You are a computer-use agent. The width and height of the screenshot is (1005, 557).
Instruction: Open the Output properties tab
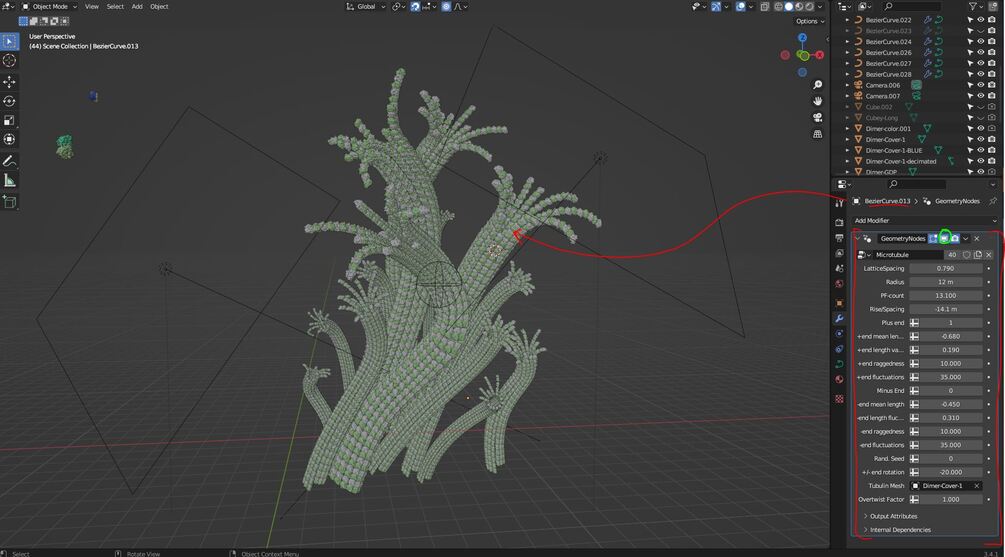click(x=839, y=238)
